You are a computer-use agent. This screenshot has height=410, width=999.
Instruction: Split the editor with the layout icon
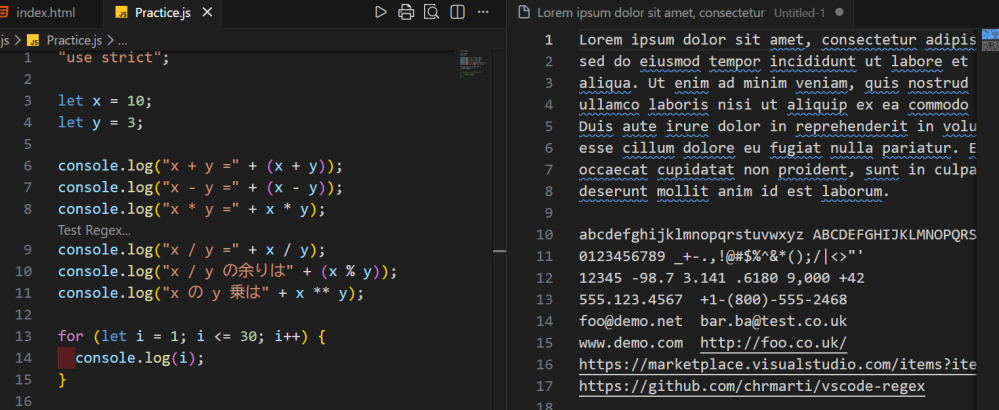pyautogui.click(x=457, y=12)
